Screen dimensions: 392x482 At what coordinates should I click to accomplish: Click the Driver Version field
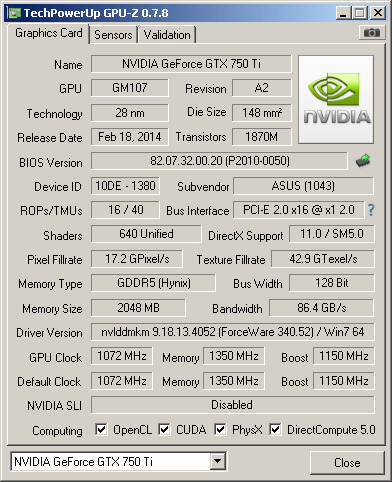point(233,332)
